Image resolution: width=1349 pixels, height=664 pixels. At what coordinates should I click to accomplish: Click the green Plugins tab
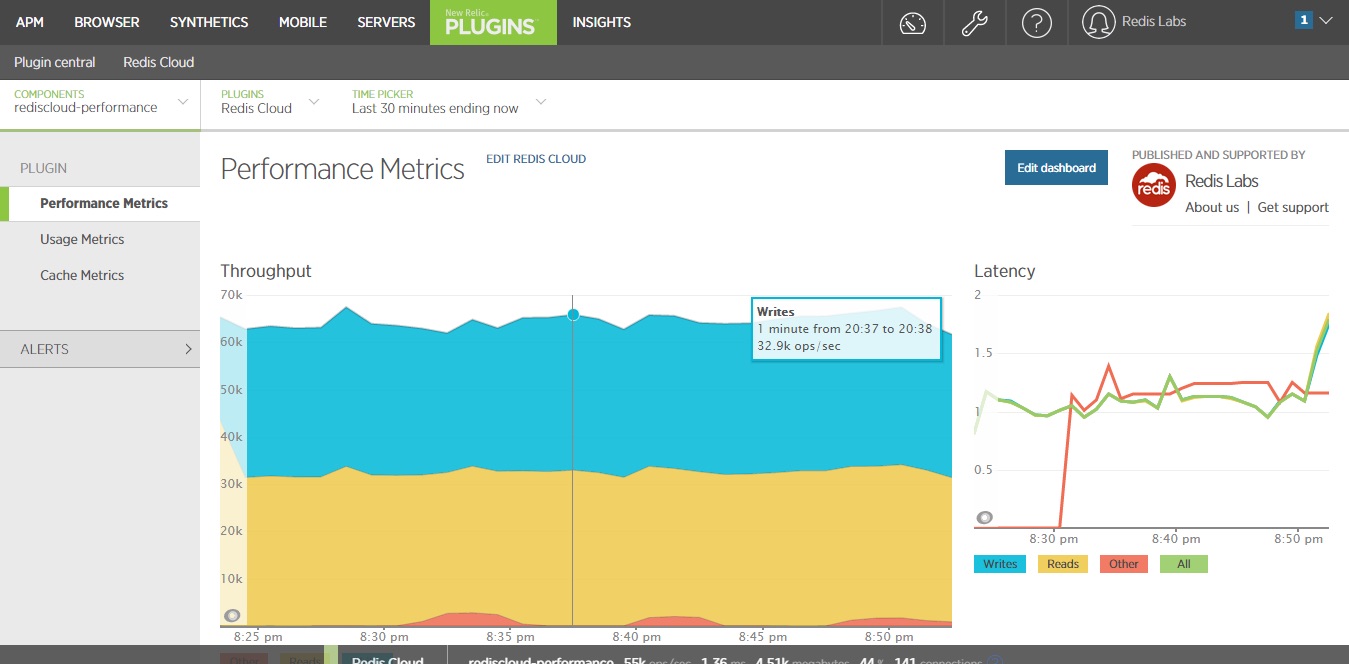(493, 22)
